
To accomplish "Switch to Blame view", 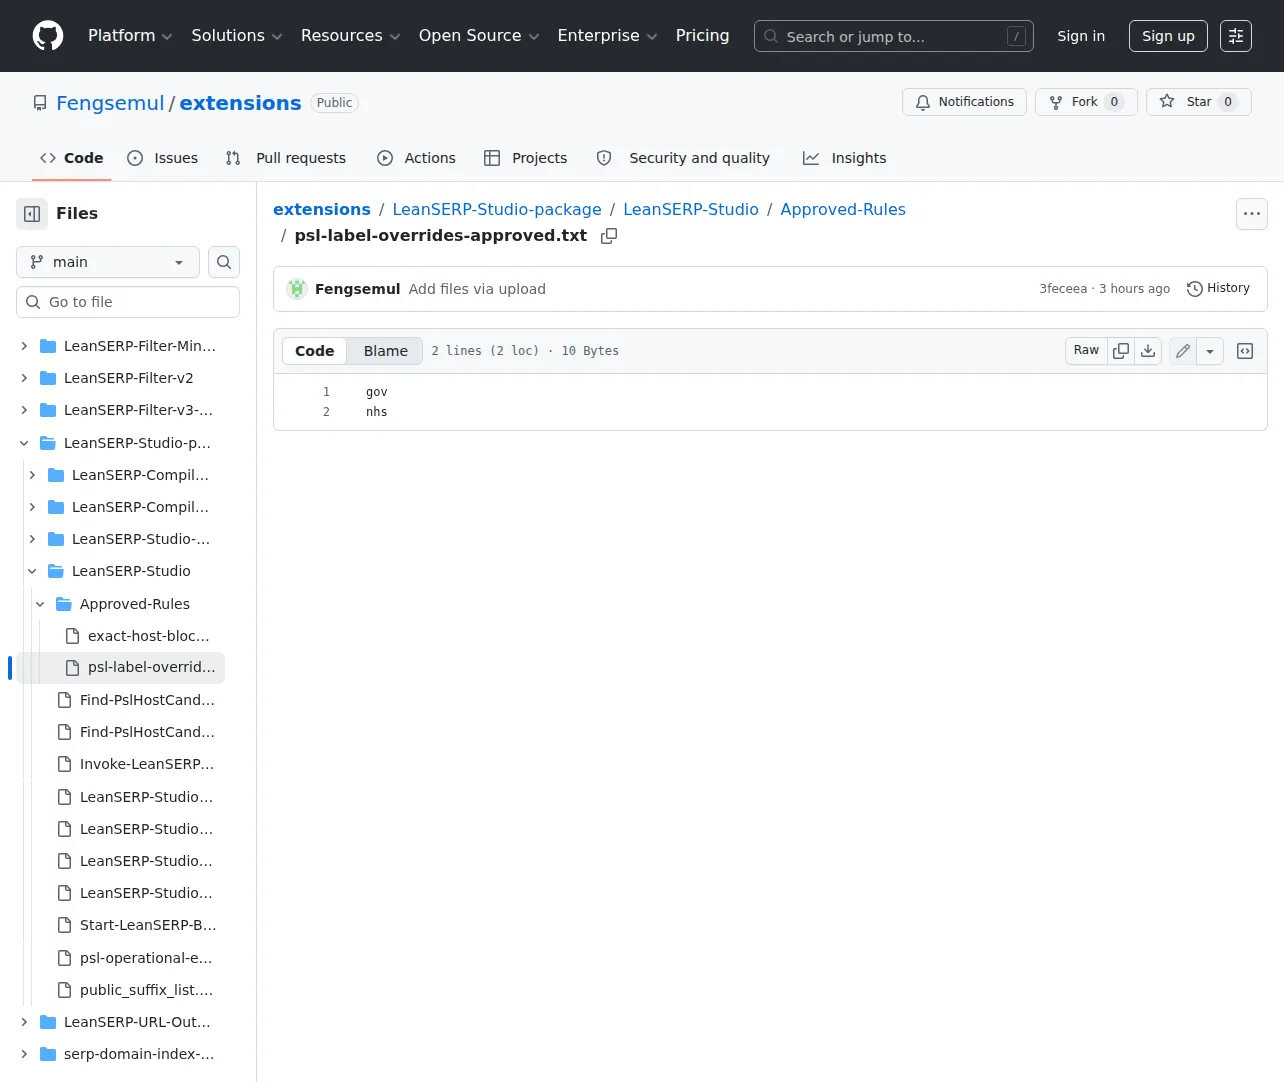I will pos(386,351).
